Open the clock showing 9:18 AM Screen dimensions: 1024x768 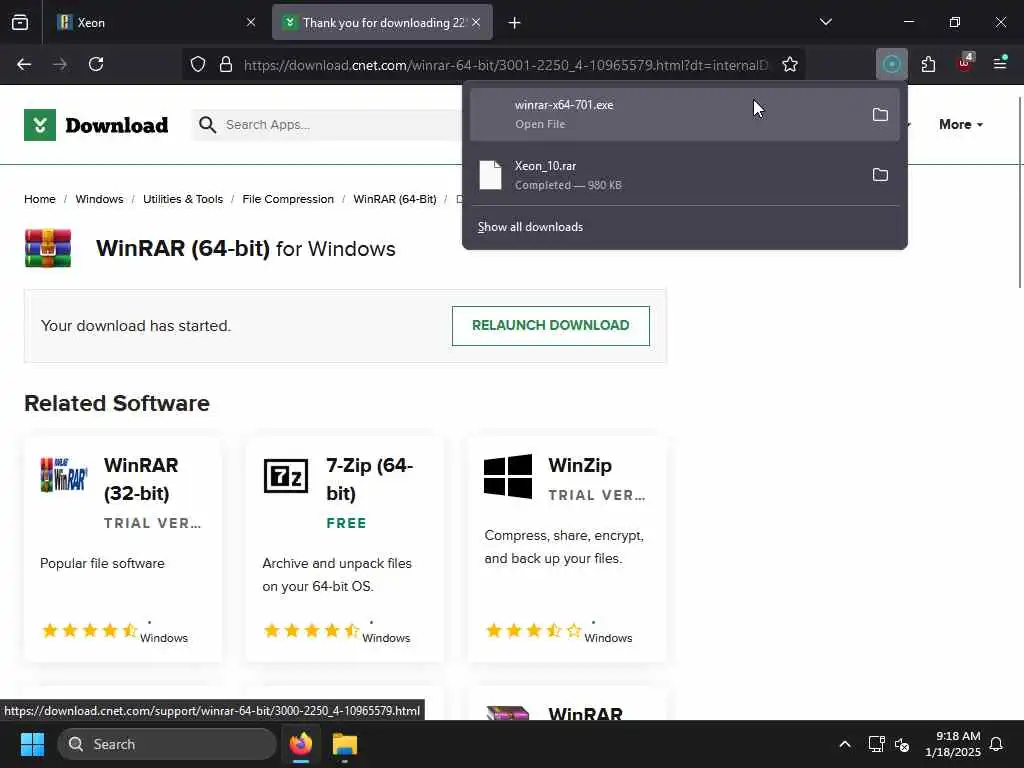click(x=953, y=744)
